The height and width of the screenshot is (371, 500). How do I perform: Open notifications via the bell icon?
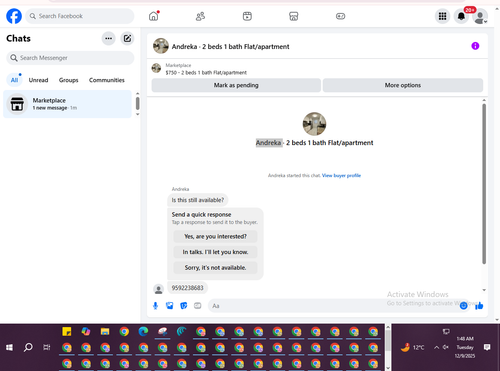[x=461, y=16]
